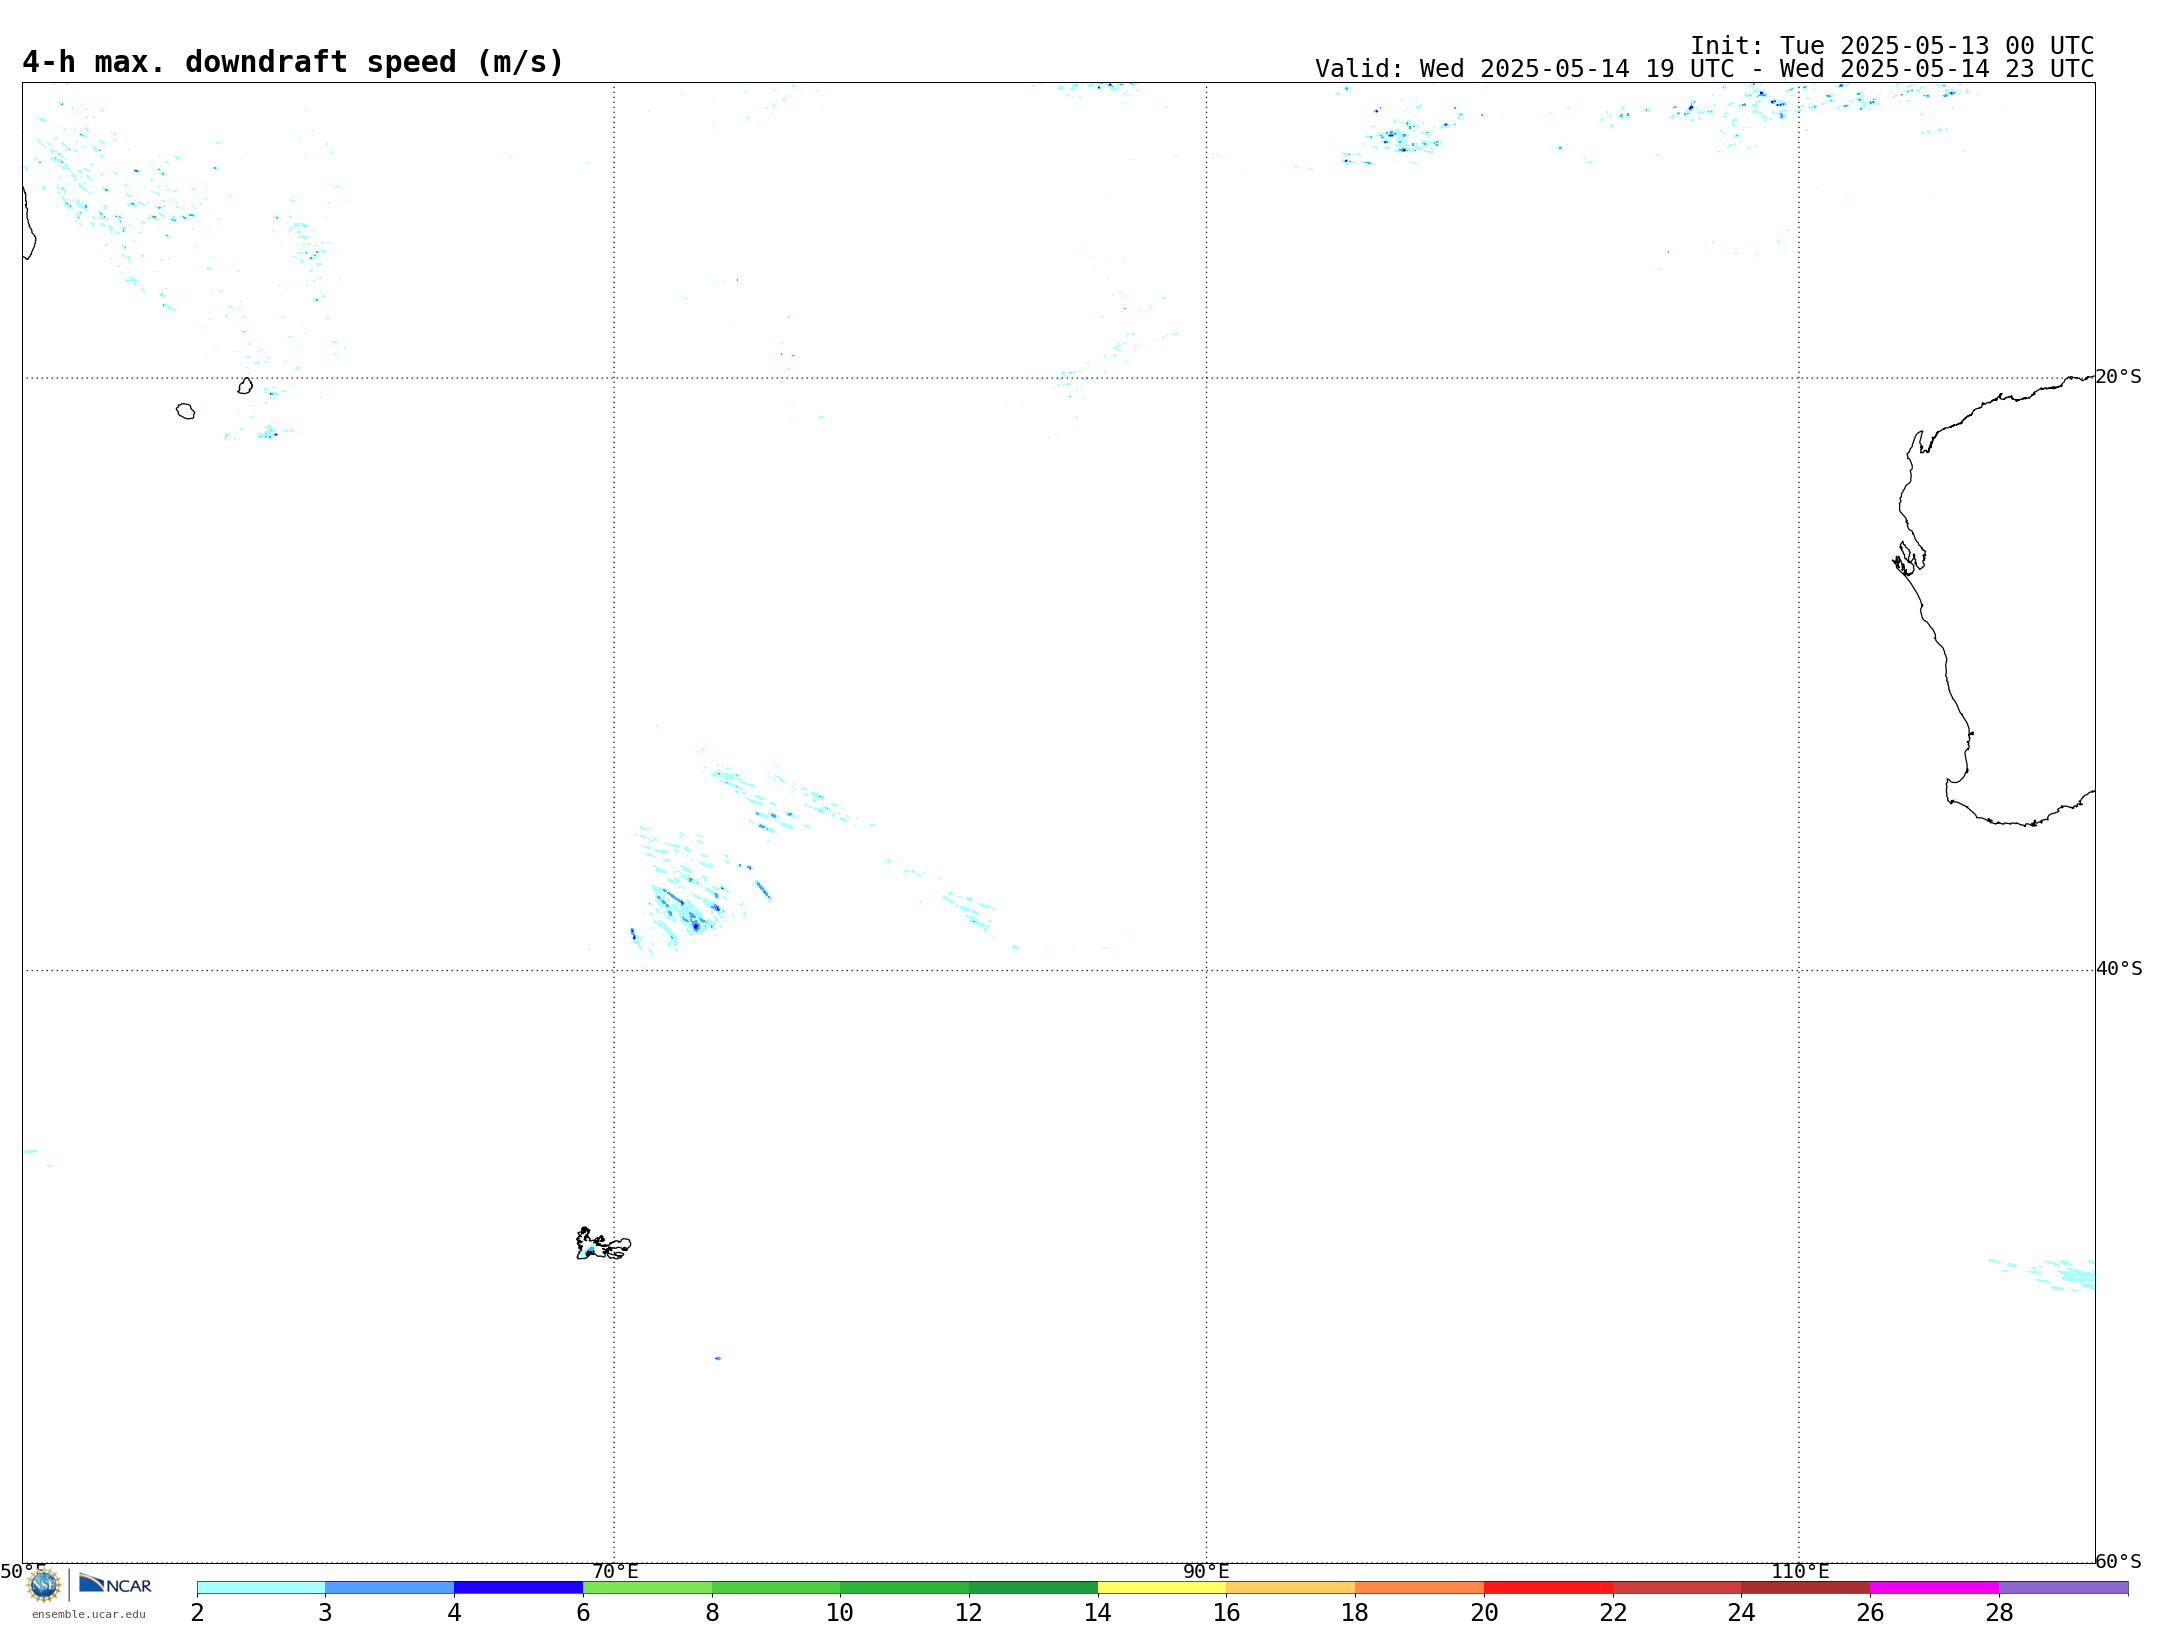Click the light green 6-8 m/s swatch
This screenshot has height=1626, width=2160.
[x=647, y=1588]
